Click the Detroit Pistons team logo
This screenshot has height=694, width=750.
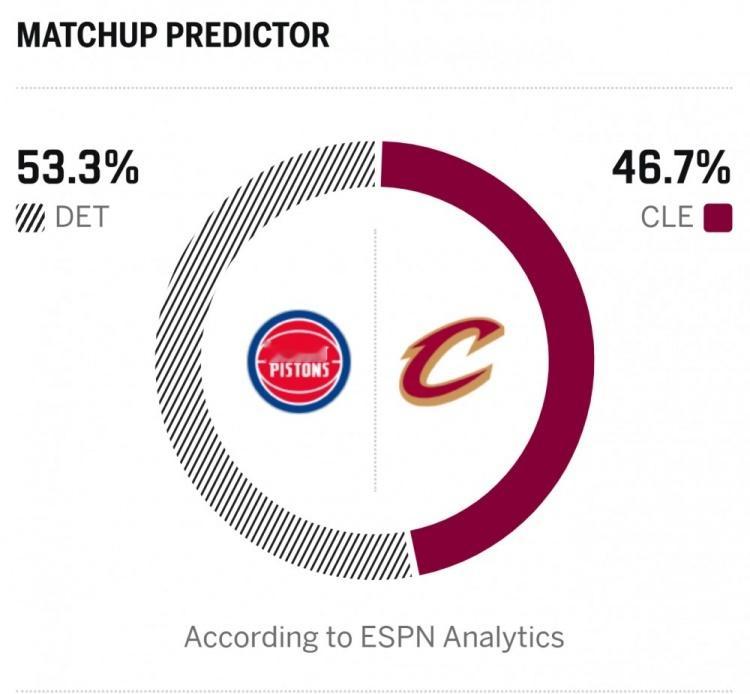point(299,361)
